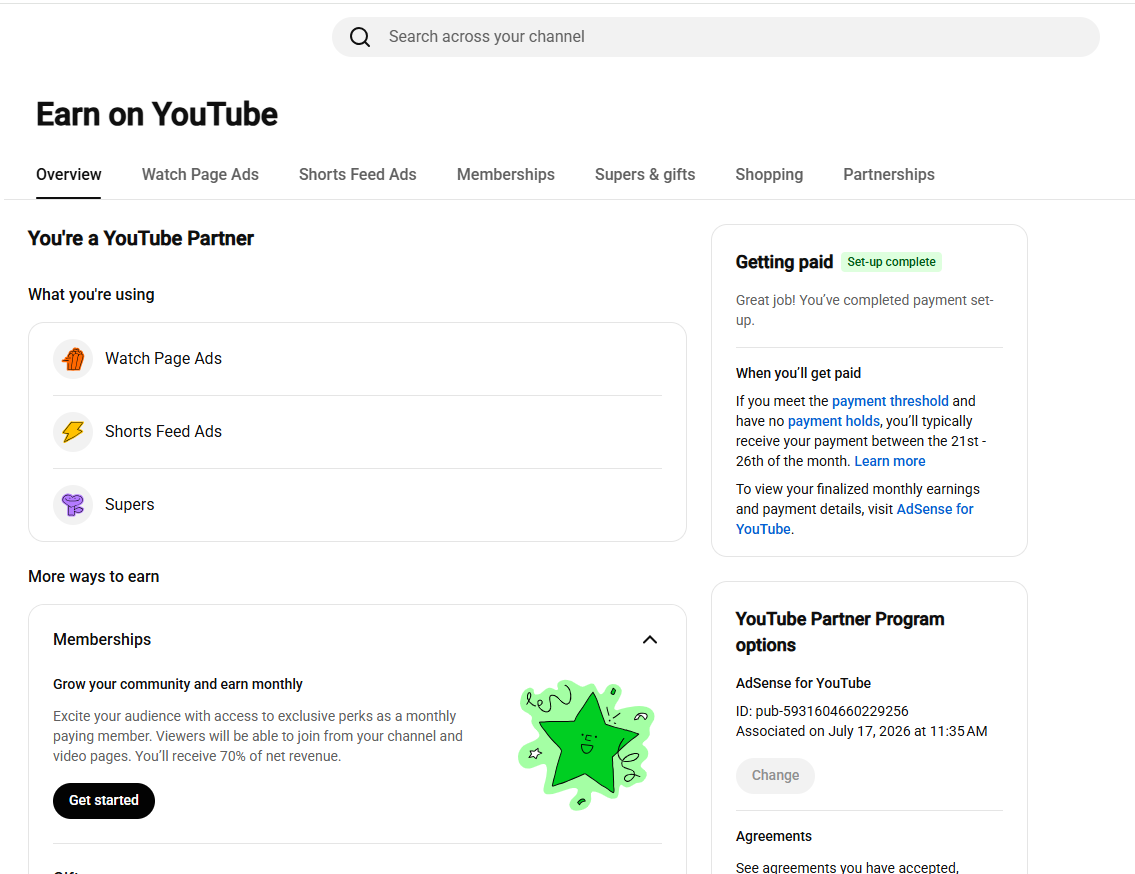Click the search magnifier icon
Screen dimensions: 1135x874
coord(360,37)
